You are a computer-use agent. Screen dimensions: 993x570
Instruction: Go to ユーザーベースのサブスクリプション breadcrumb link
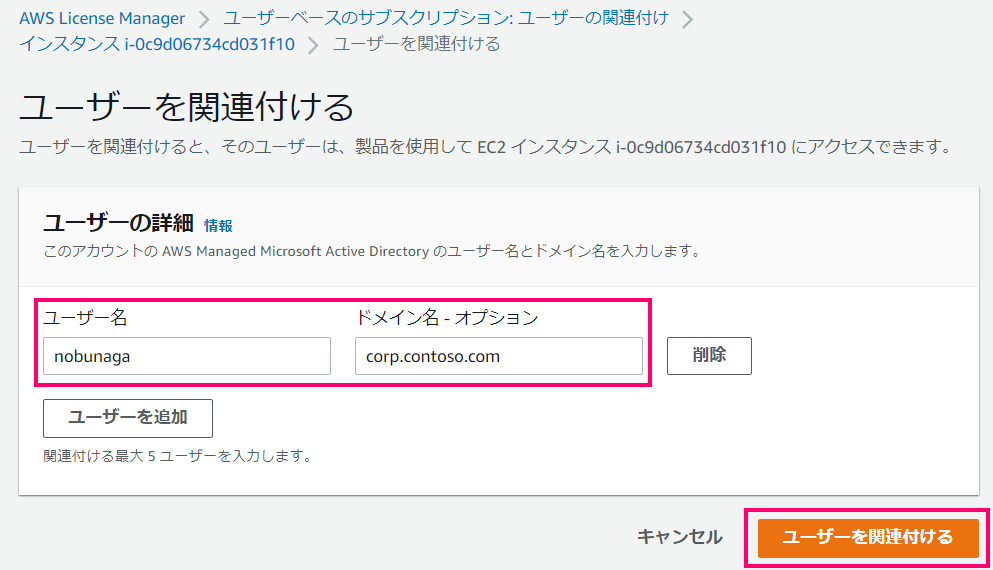coord(446,18)
